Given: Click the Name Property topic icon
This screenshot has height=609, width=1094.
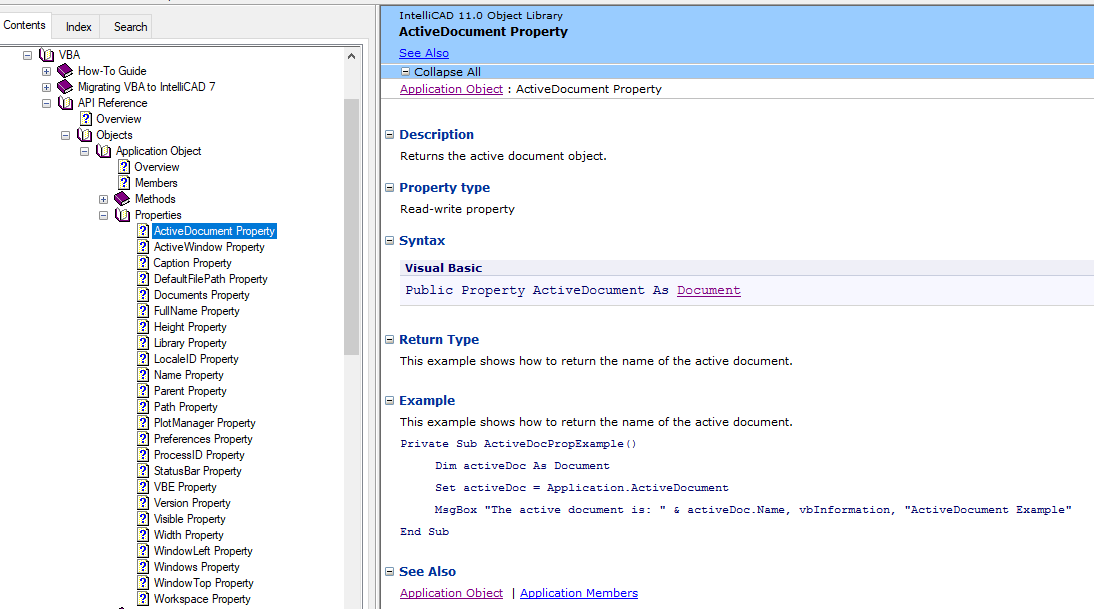Looking at the screenshot, I should [x=143, y=375].
